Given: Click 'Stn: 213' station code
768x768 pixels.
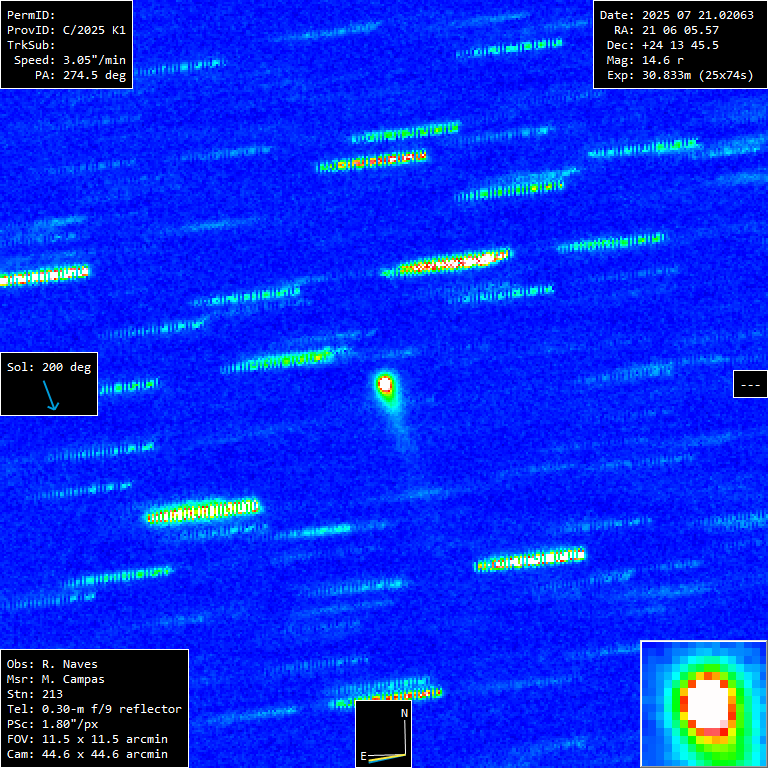Looking at the screenshot, I should coord(34,694).
